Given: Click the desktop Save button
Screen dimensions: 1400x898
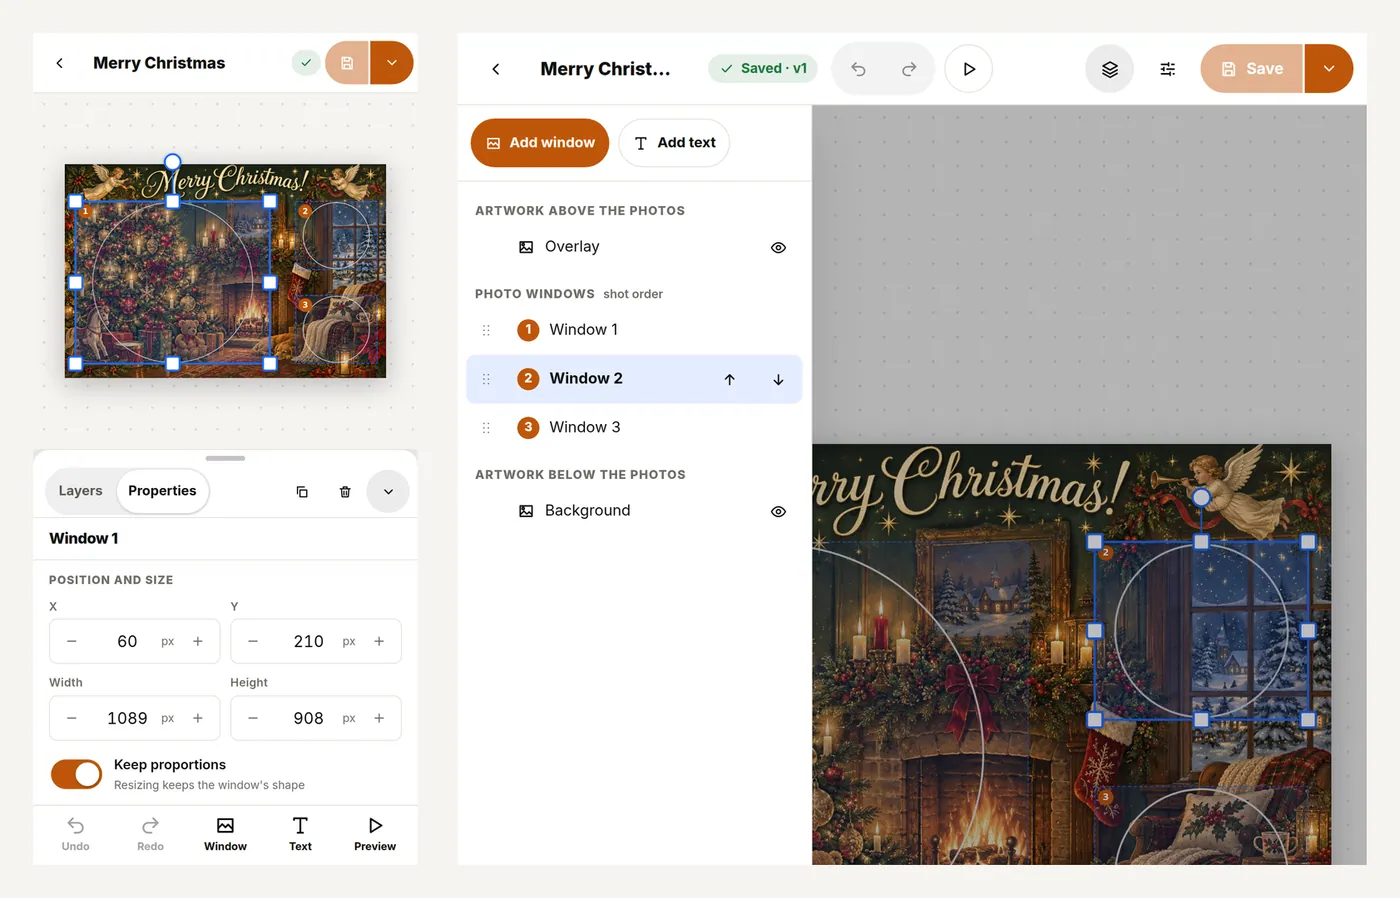Looking at the screenshot, I should click(1252, 69).
